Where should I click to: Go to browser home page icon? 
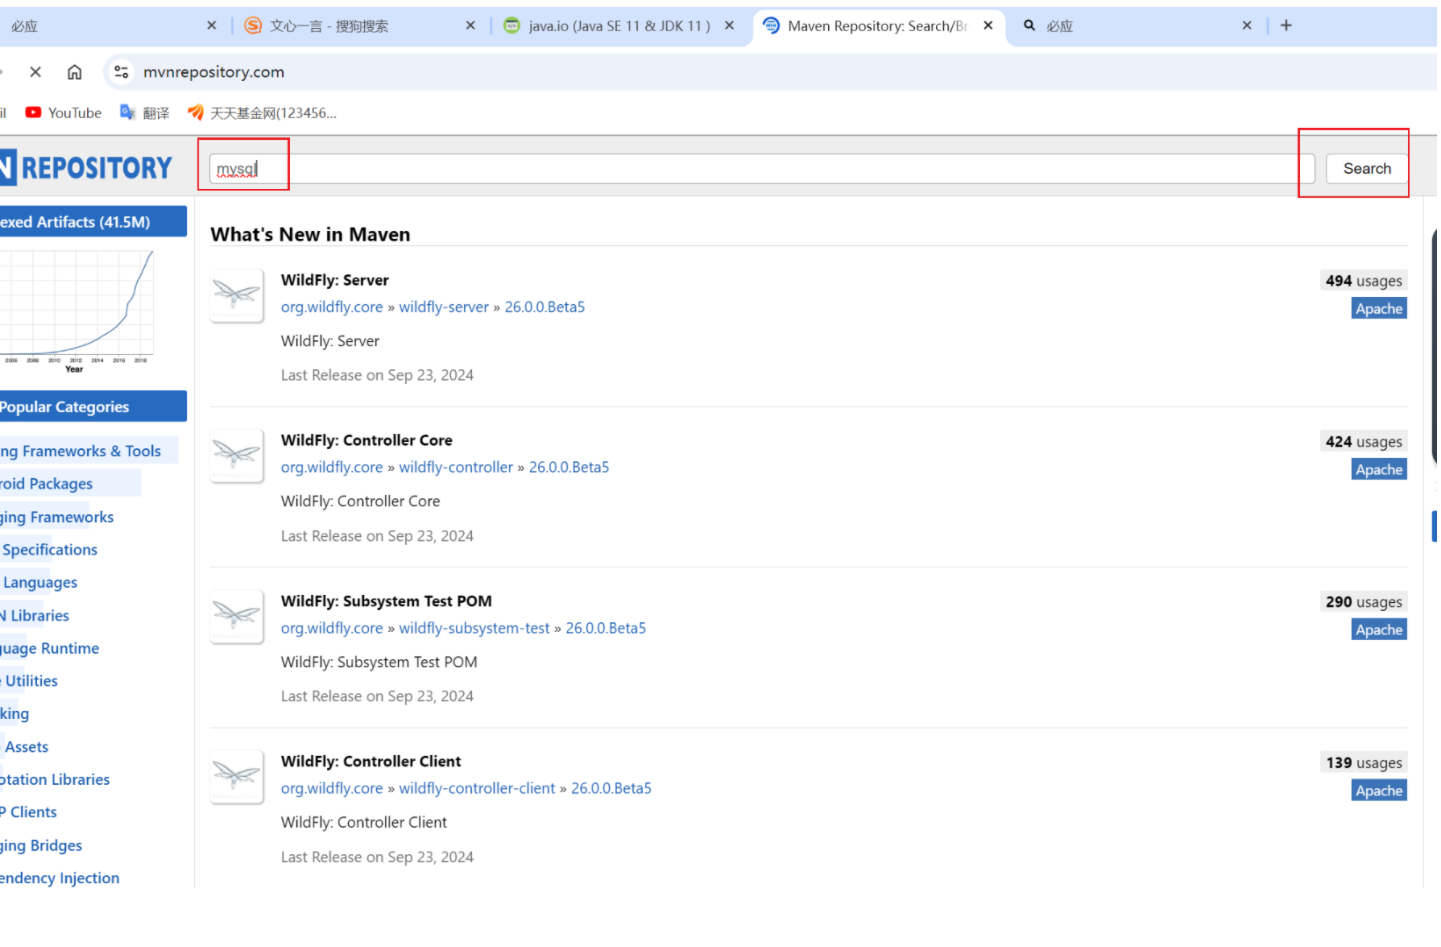(x=74, y=72)
